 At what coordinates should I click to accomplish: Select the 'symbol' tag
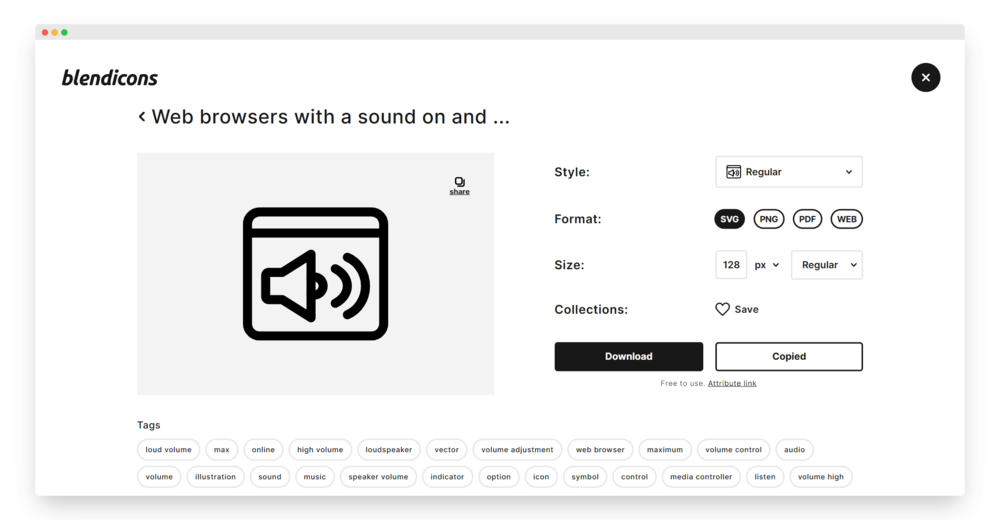coord(585,477)
